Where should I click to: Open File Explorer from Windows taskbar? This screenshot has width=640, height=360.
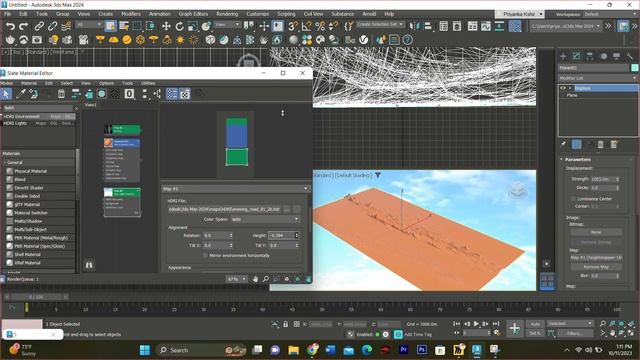click(293, 350)
